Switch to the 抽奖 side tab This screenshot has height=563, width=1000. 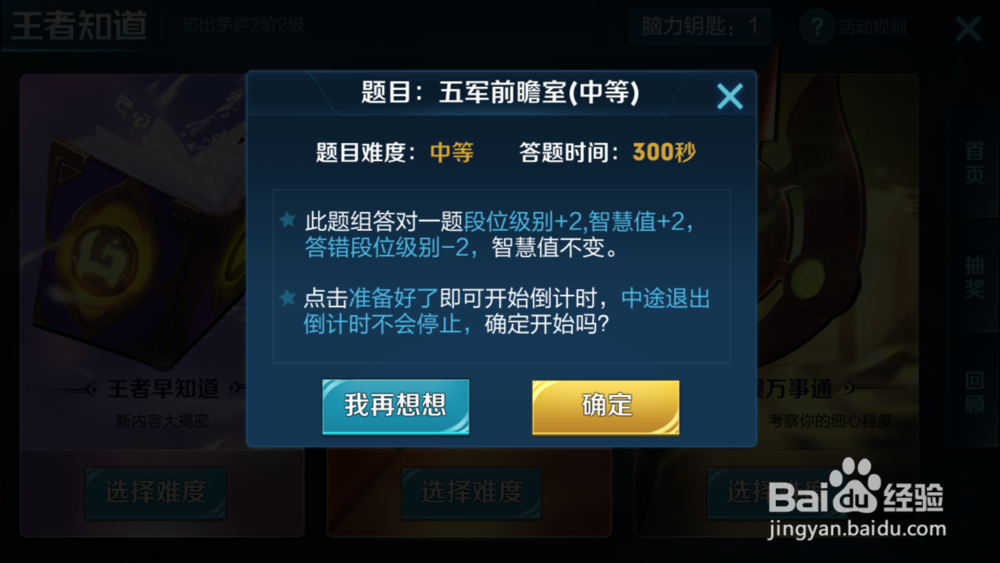[974, 277]
